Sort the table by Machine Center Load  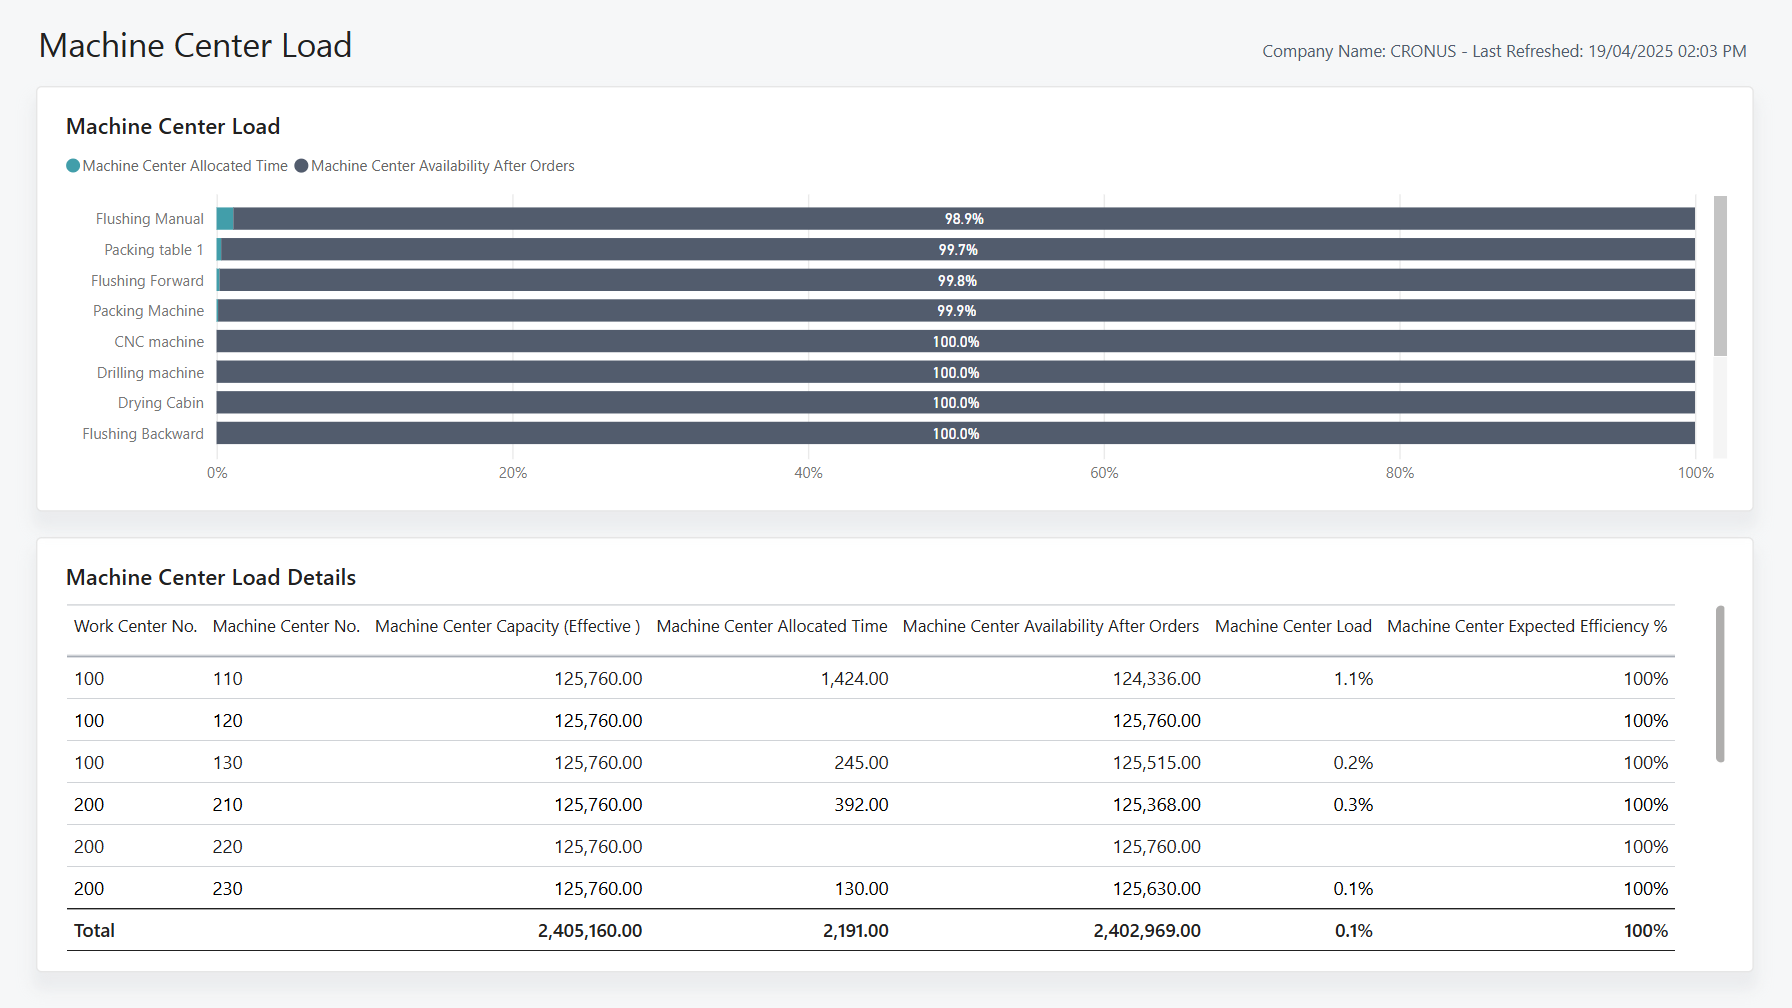pos(1292,625)
